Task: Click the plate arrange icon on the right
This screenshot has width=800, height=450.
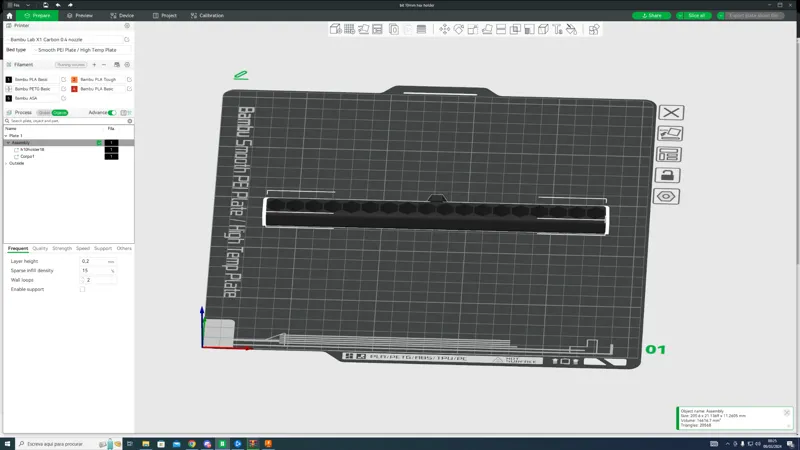Action: pos(669,154)
